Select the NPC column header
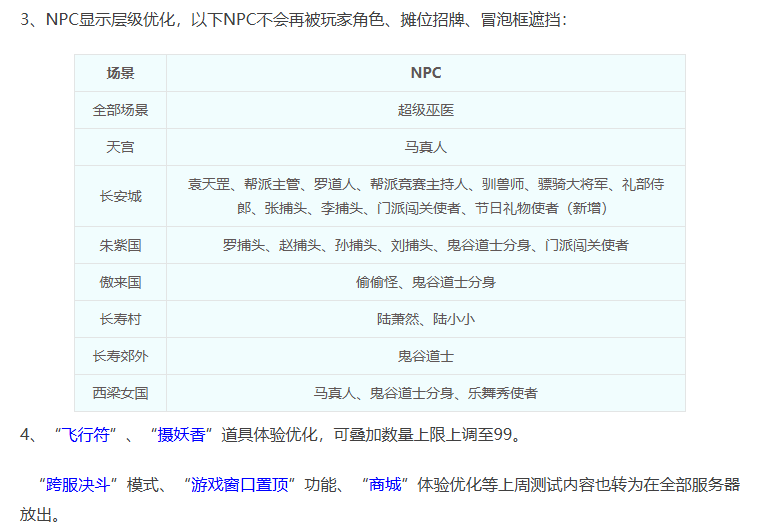Screen dimensions: 758x528 [x=426, y=73]
